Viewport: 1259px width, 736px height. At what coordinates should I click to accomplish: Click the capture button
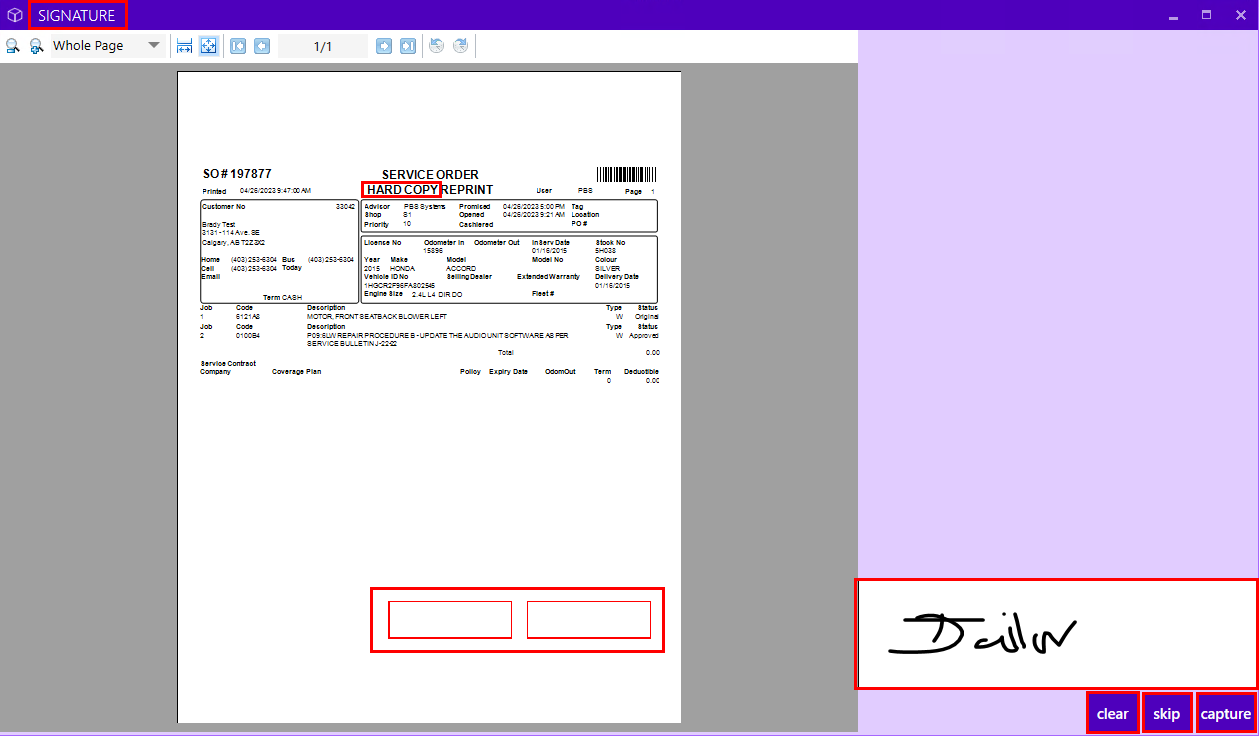tap(1226, 713)
